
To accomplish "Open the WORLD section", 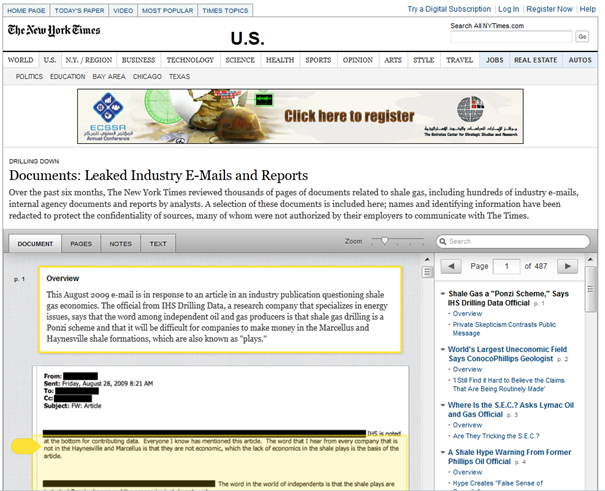I will pos(20,60).
